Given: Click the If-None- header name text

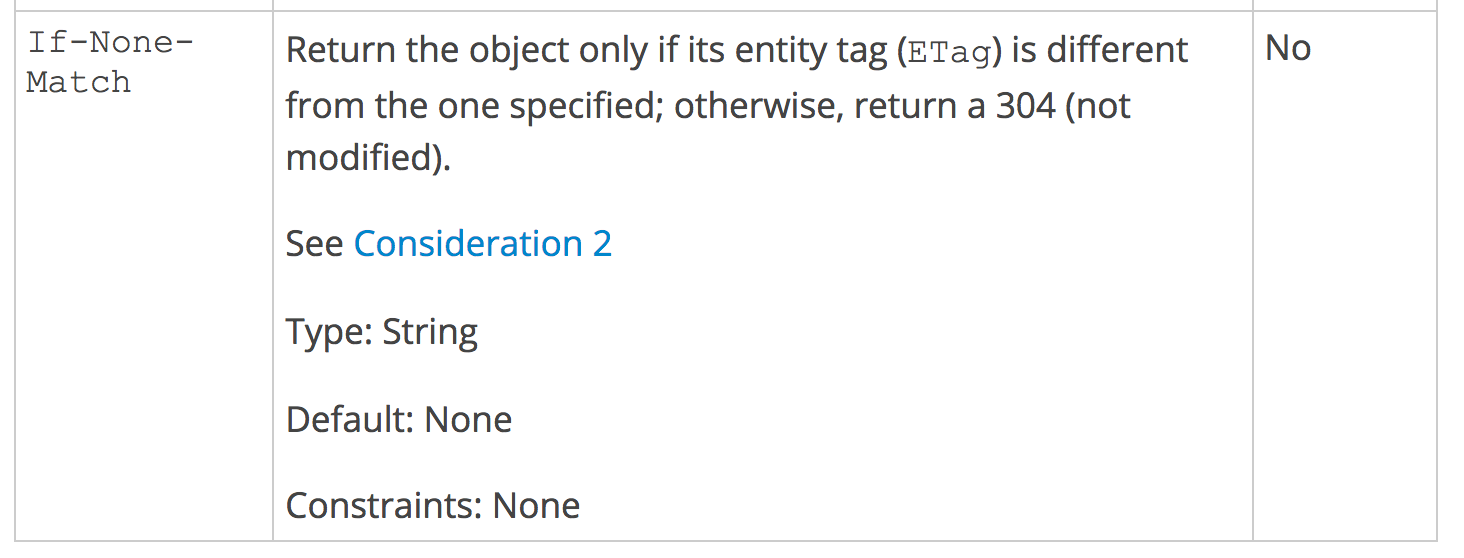Looking at the screenshot, I should [x=111, y=43].
